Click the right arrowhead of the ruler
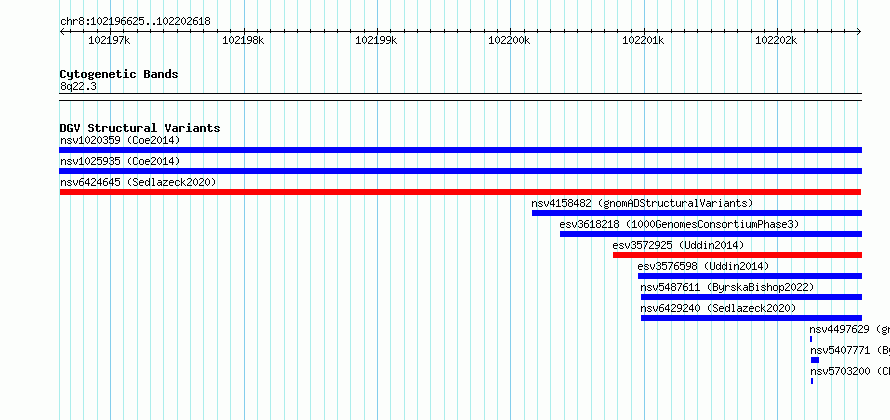 click(x=859, y=32)
